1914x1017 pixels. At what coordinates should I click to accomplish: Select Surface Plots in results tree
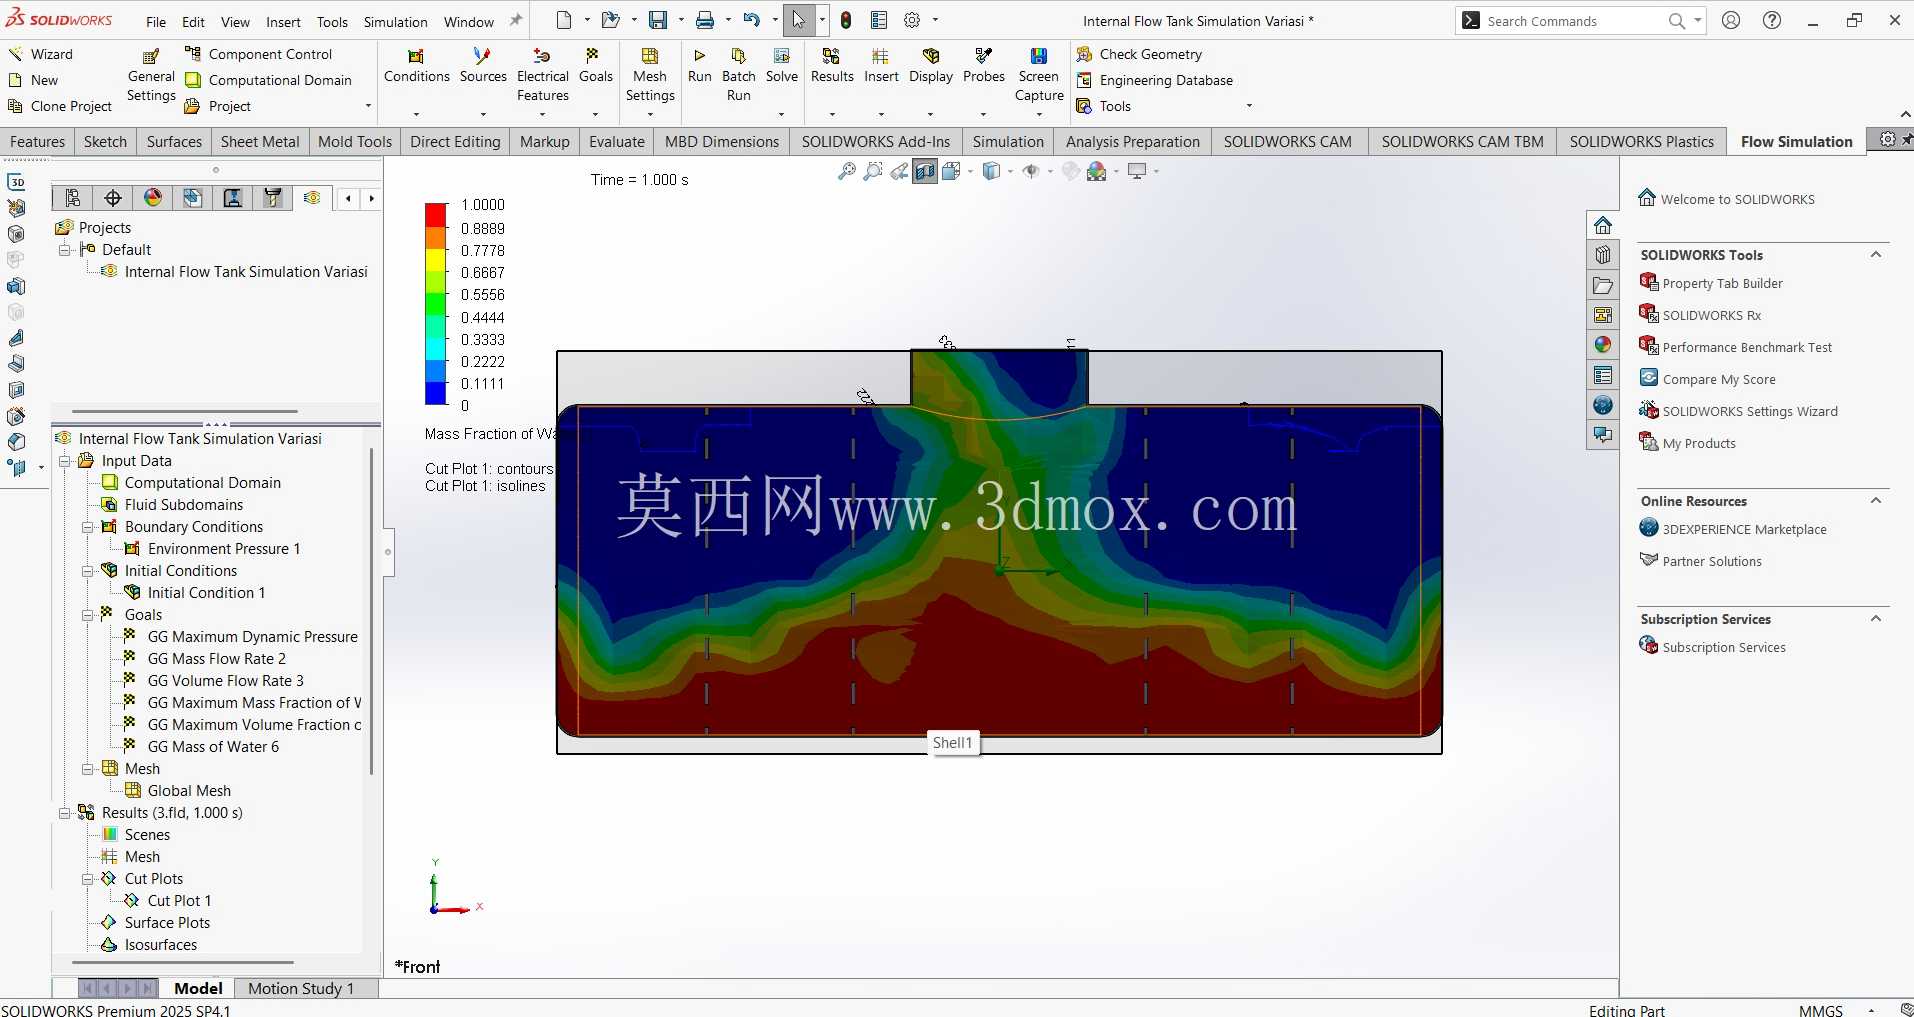click(156, 923)
